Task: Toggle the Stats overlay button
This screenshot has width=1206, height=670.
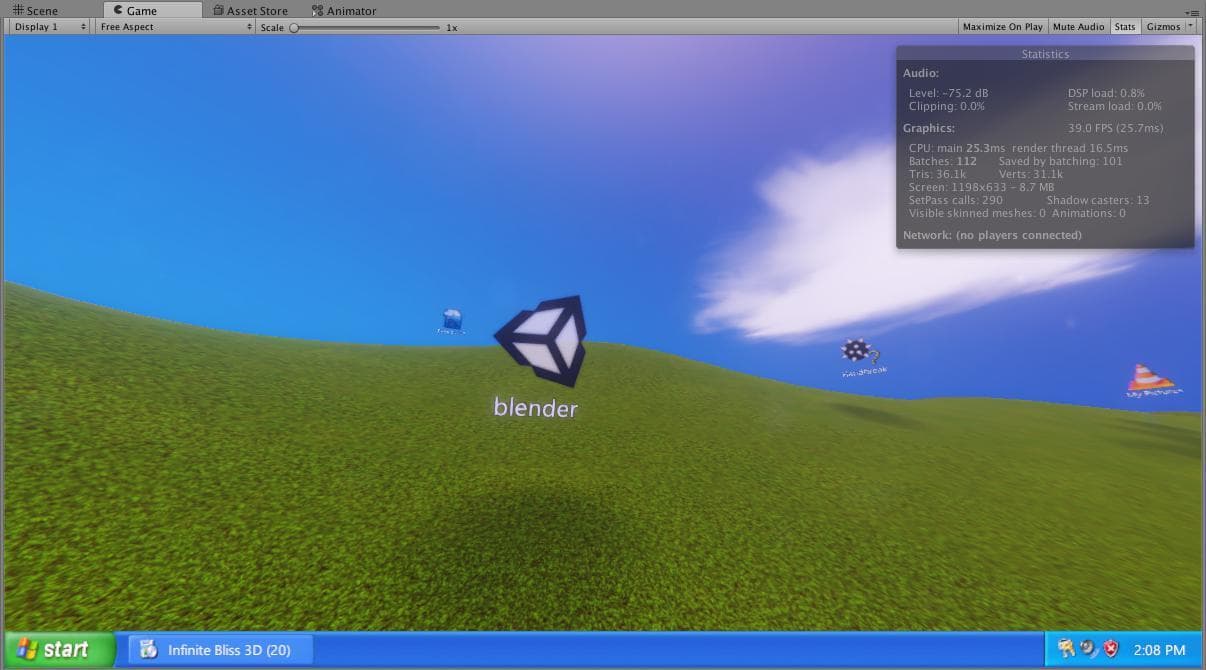Action: (x=1125, y=27)
